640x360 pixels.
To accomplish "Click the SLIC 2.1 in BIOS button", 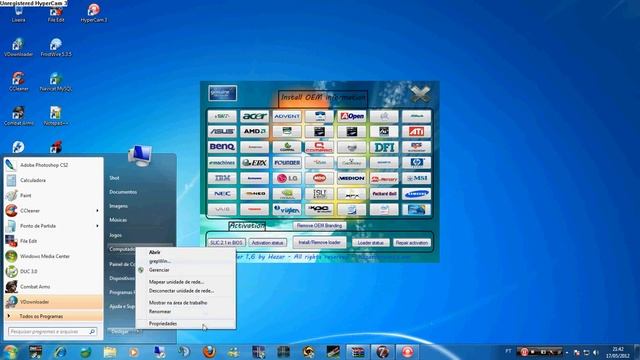I will (226, 242).
